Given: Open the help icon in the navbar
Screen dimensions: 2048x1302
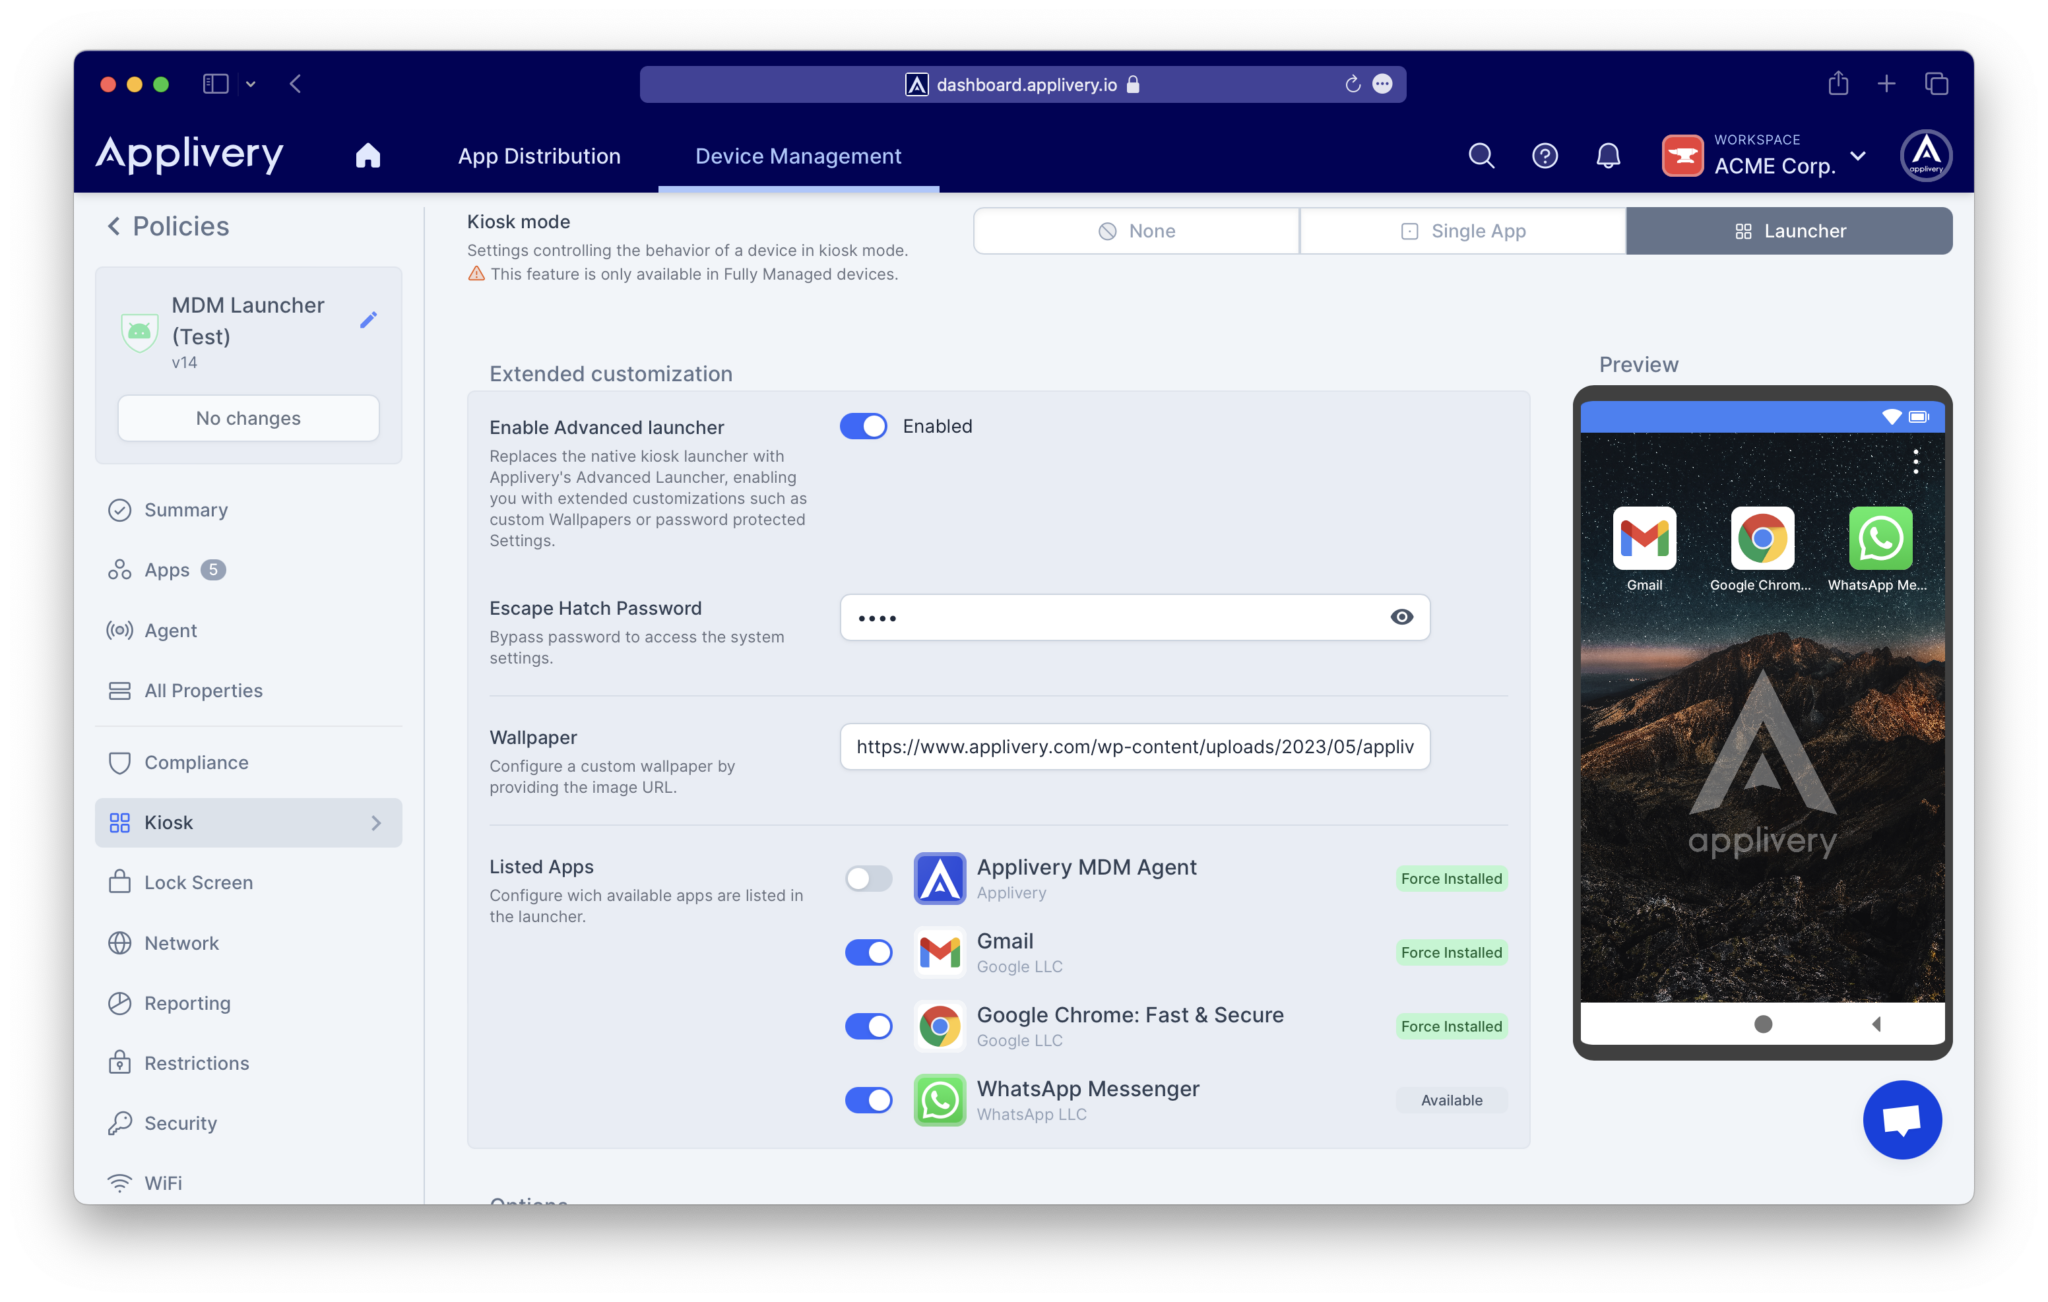Looking at the screenshot, I should (1544, 155).
